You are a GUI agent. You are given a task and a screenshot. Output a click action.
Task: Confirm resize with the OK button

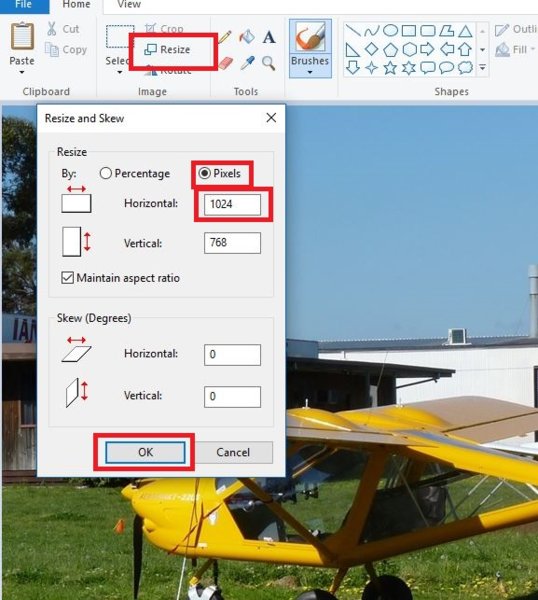tap(145, 452)
